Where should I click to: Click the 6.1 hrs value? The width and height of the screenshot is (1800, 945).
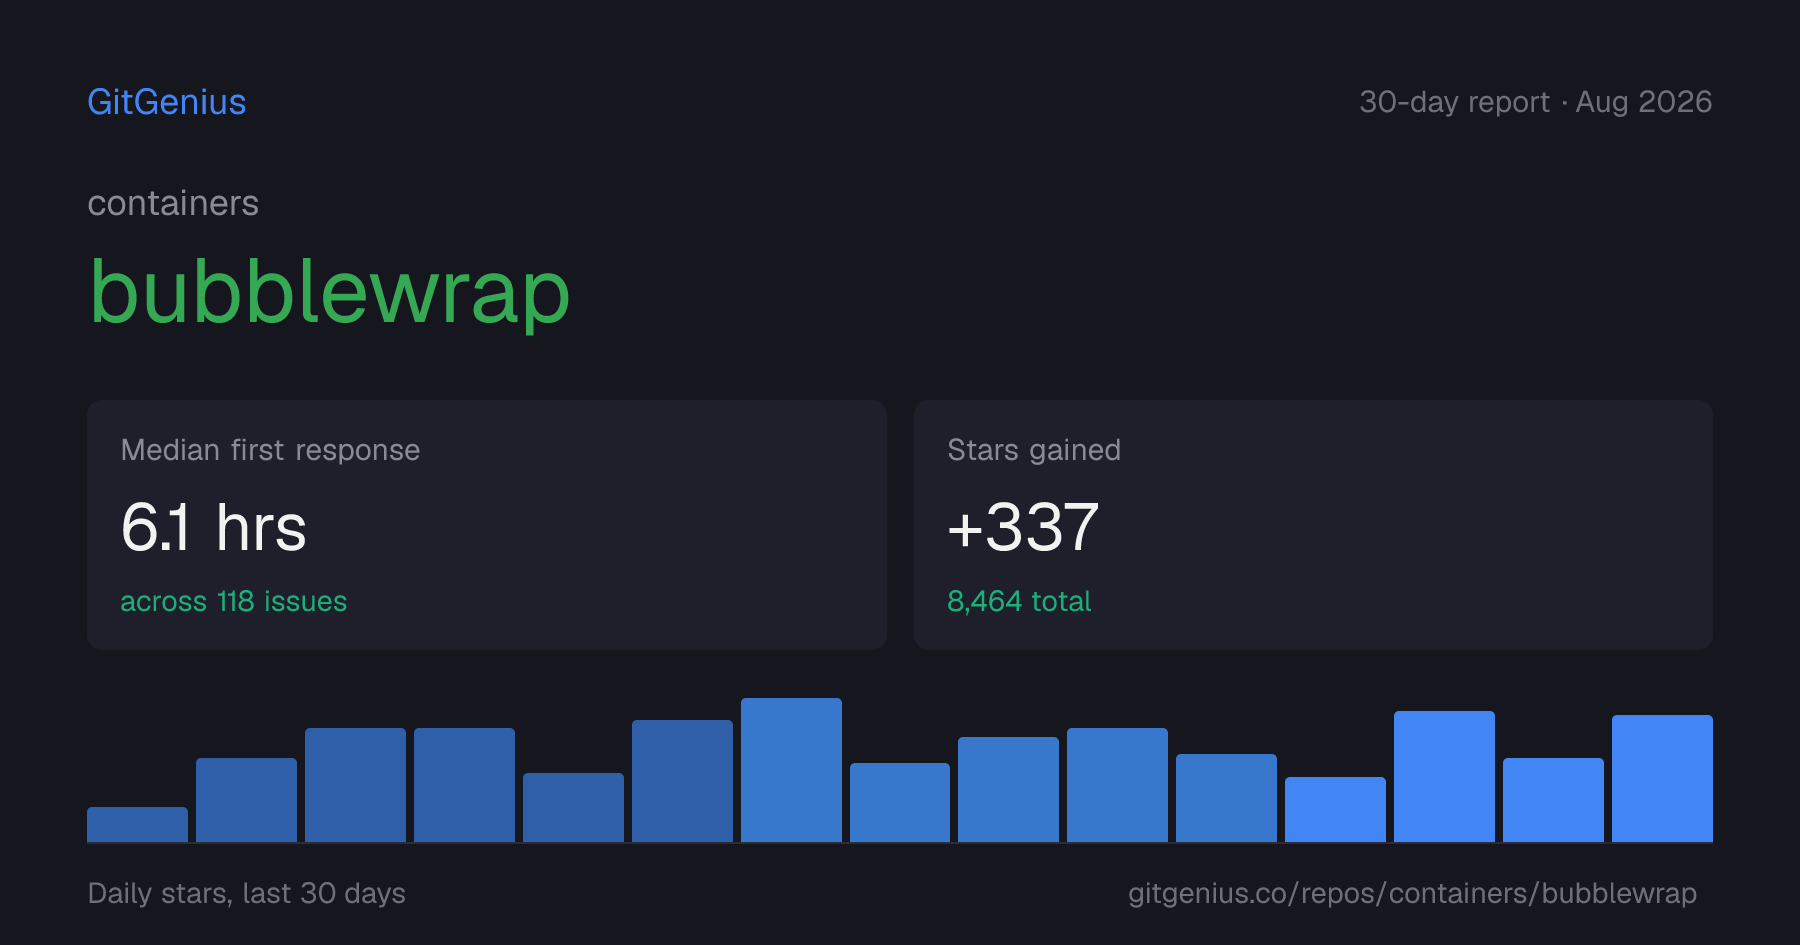[x=213, y=527]
